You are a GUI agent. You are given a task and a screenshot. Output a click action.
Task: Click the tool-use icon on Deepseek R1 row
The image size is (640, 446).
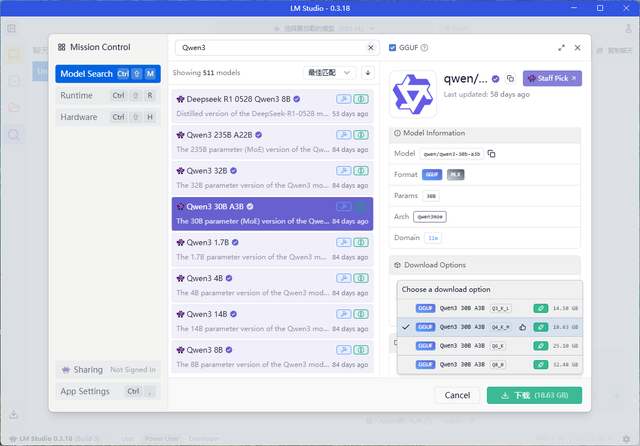point(344,99)
